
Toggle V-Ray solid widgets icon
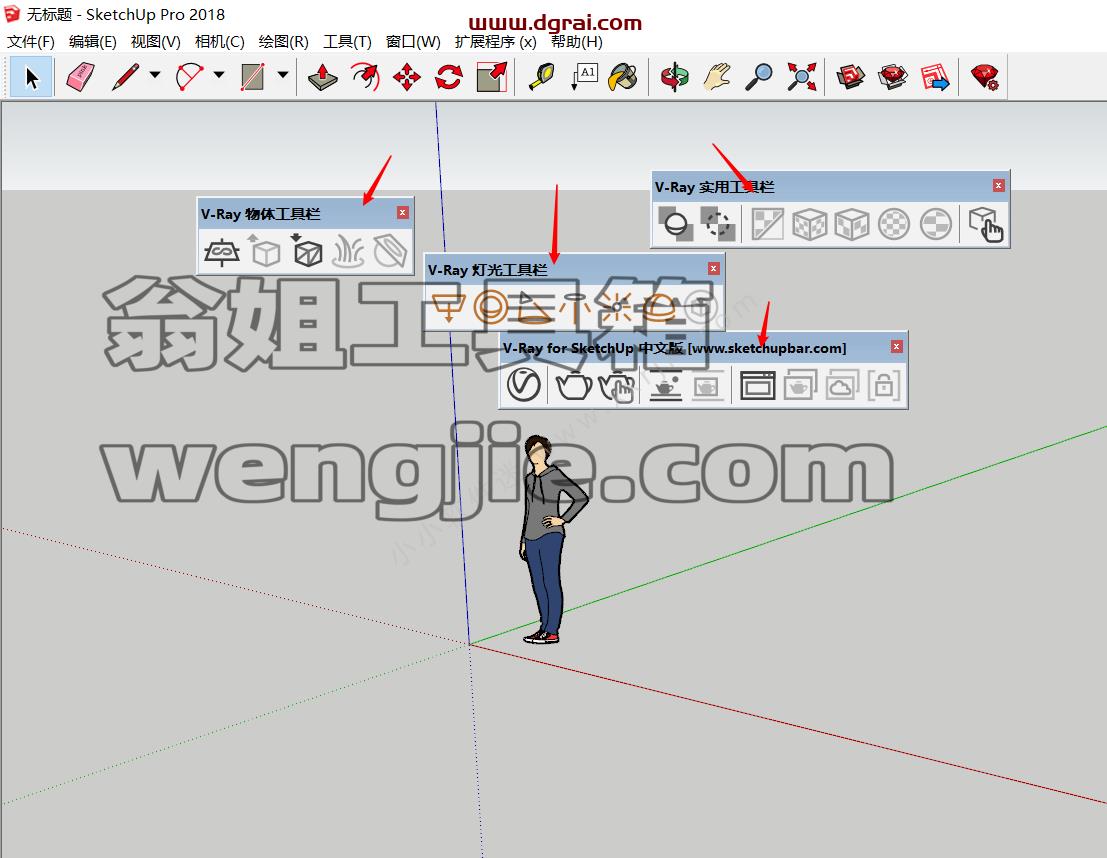point(675,224)
